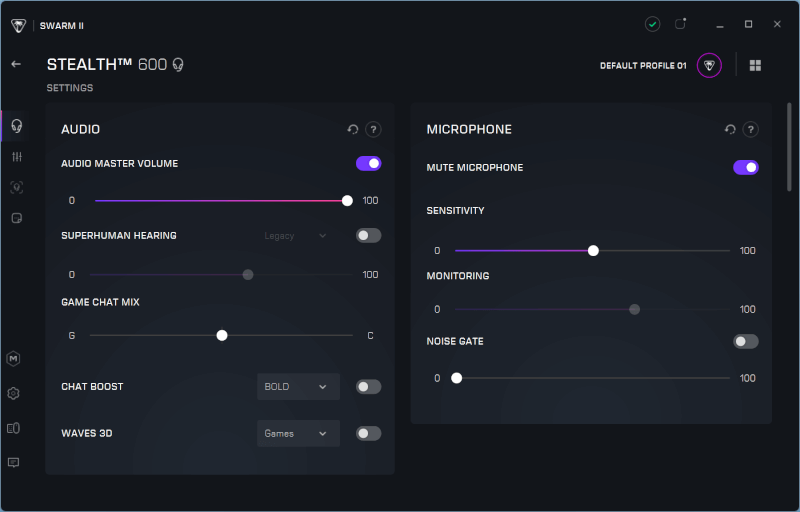Open the Waves 3D Games dropdown
800x512 pixels.
tap(298, 433)
